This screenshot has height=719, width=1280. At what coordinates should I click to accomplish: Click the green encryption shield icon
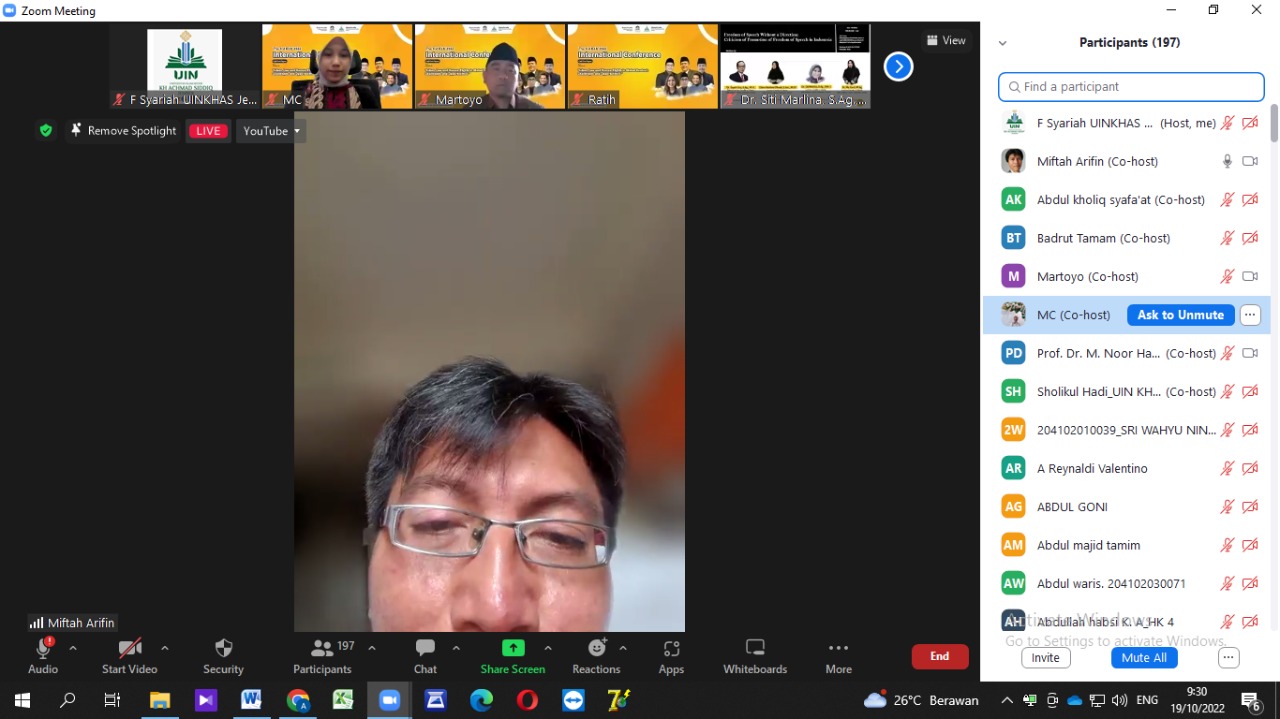point(45,131)
